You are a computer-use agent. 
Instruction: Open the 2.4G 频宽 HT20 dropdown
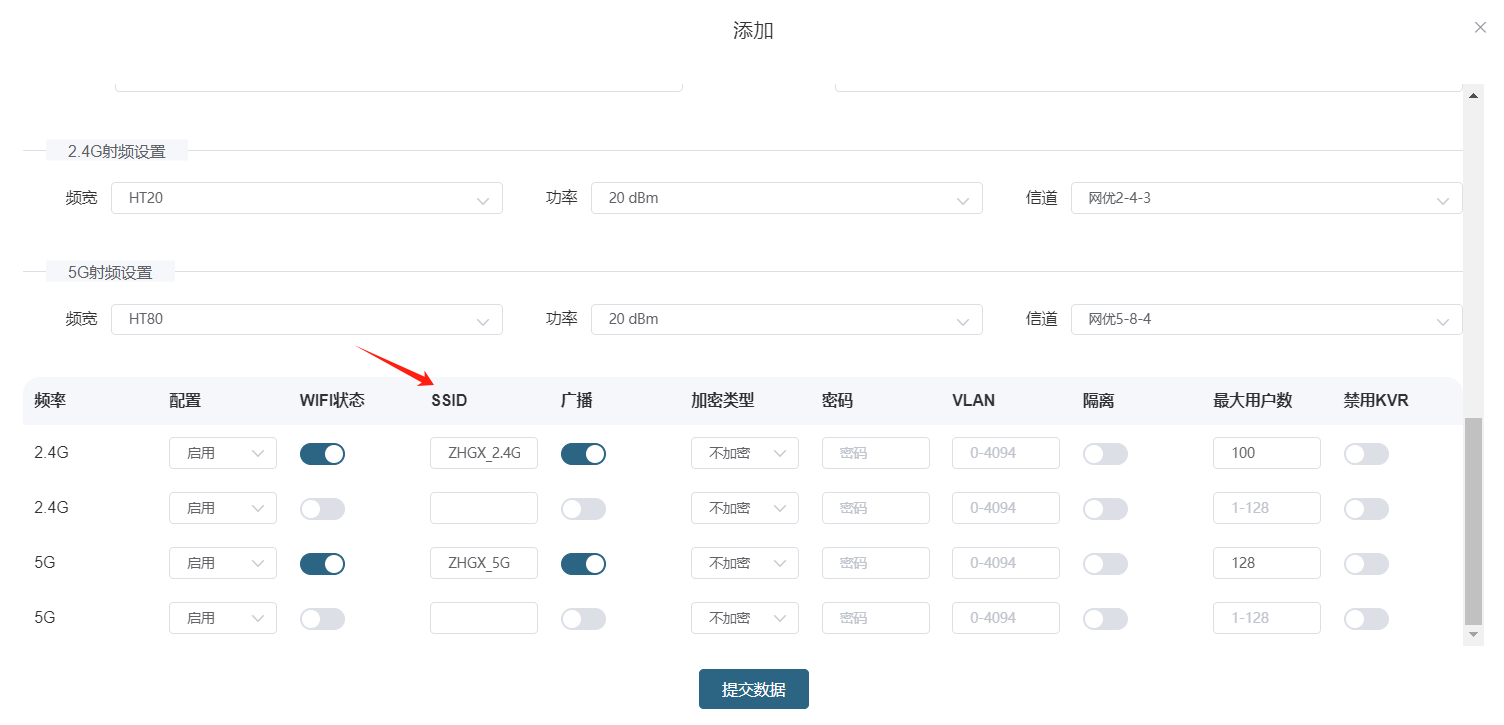click(306, 198)
